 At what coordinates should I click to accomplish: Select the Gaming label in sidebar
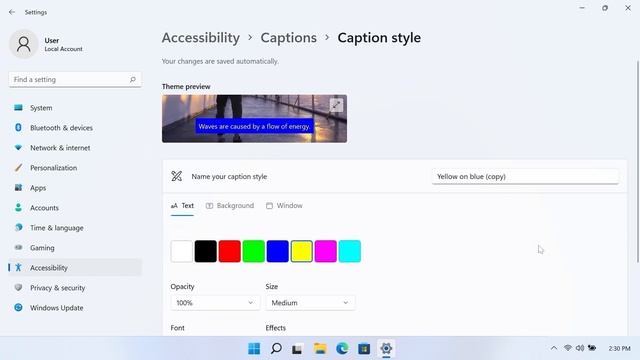[42, 248]
